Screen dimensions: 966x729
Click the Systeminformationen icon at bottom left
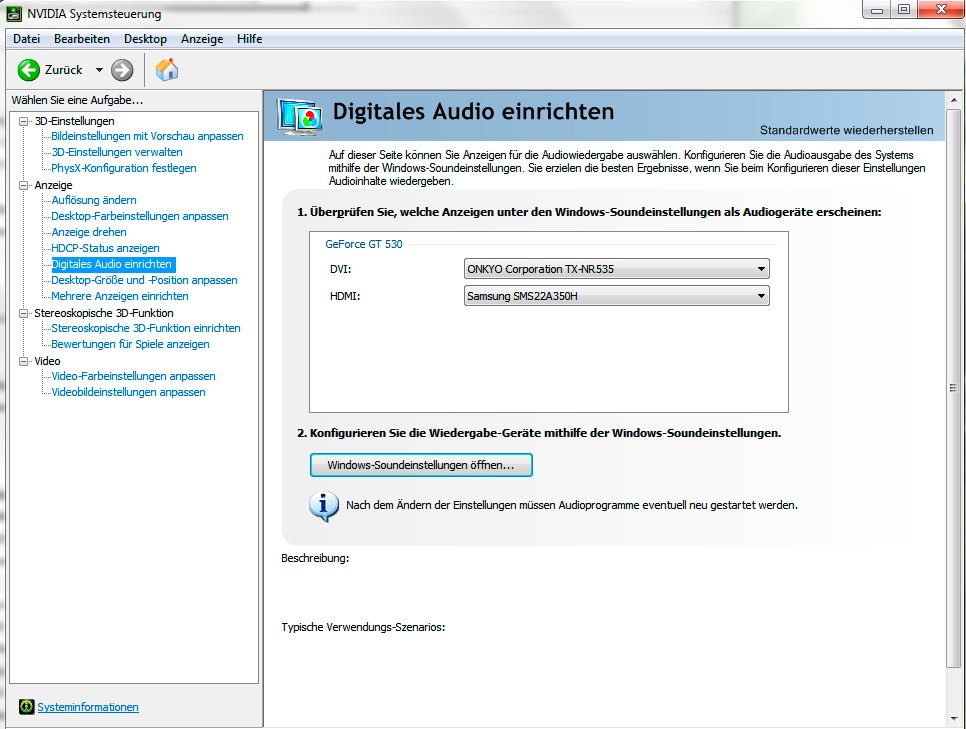(x=26, y=707)
